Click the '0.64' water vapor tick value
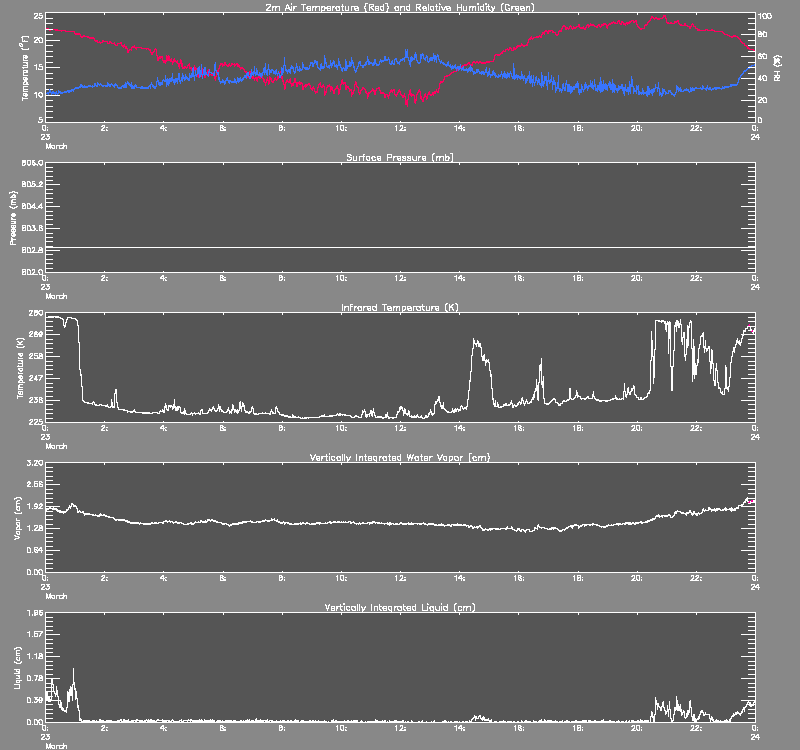The height and width of the screenshot is (750, 800). (35, 550)
